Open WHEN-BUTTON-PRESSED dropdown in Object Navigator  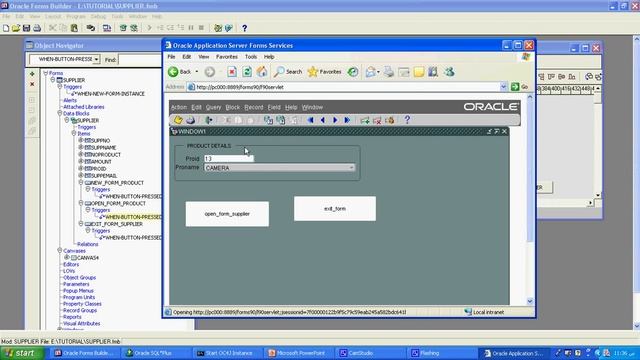click(x=96, y=60)
